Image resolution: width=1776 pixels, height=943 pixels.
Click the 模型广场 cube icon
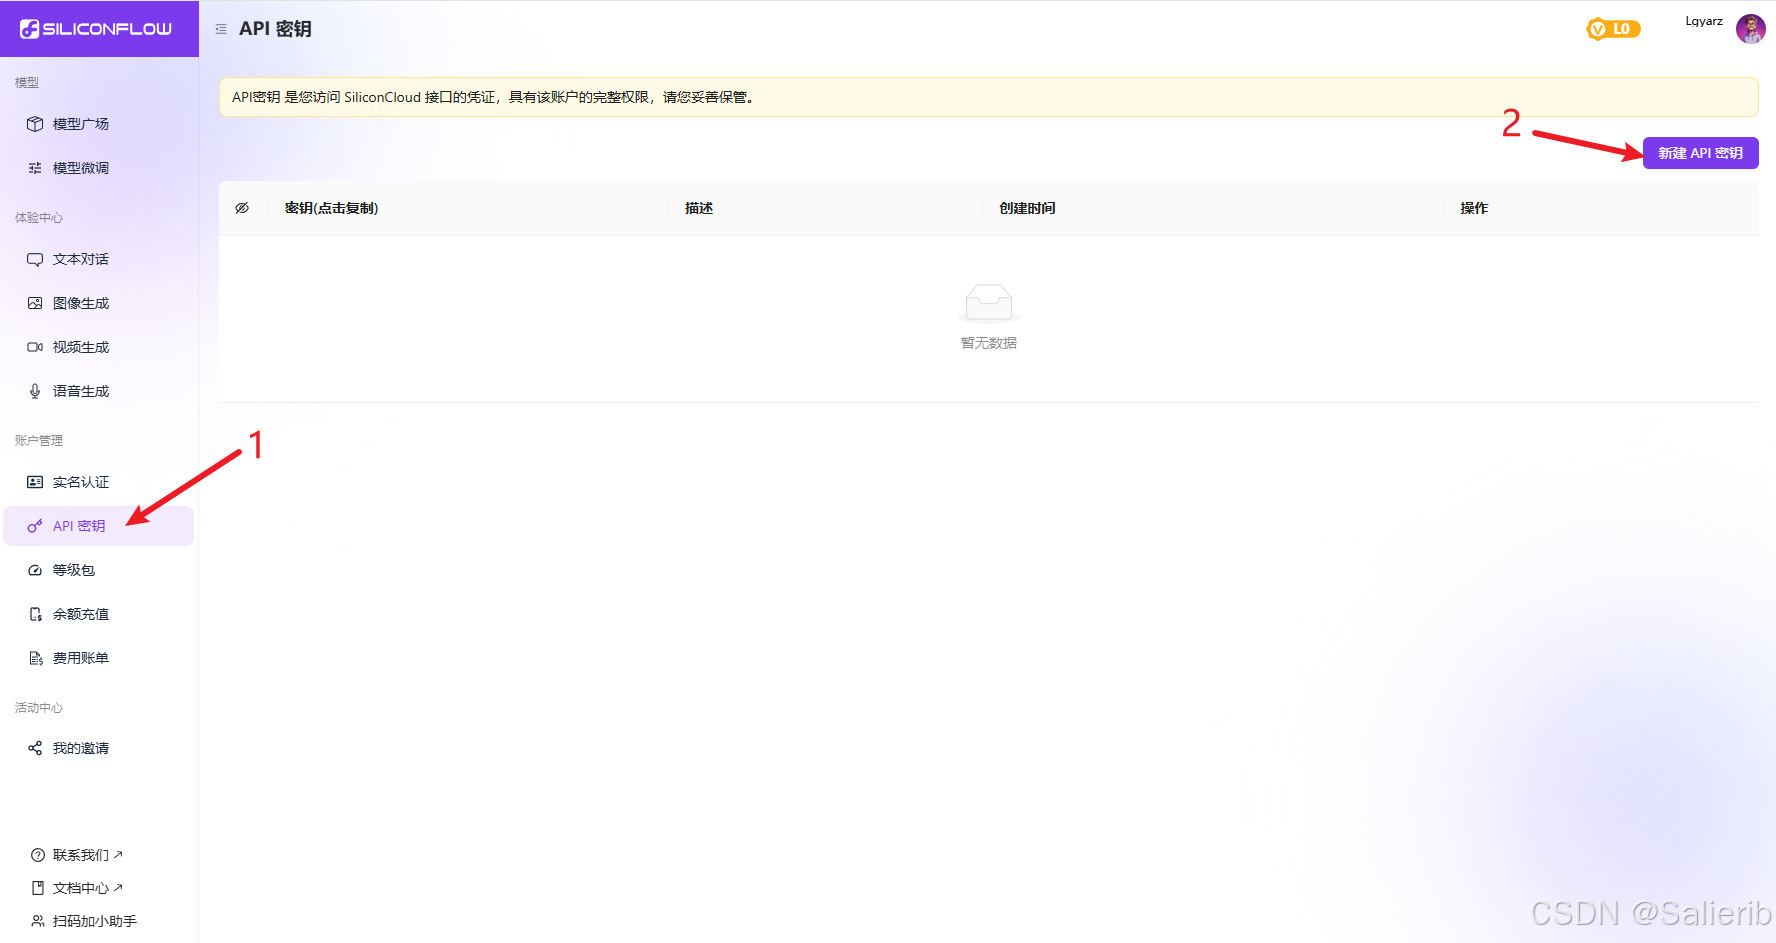coord(35,124)
